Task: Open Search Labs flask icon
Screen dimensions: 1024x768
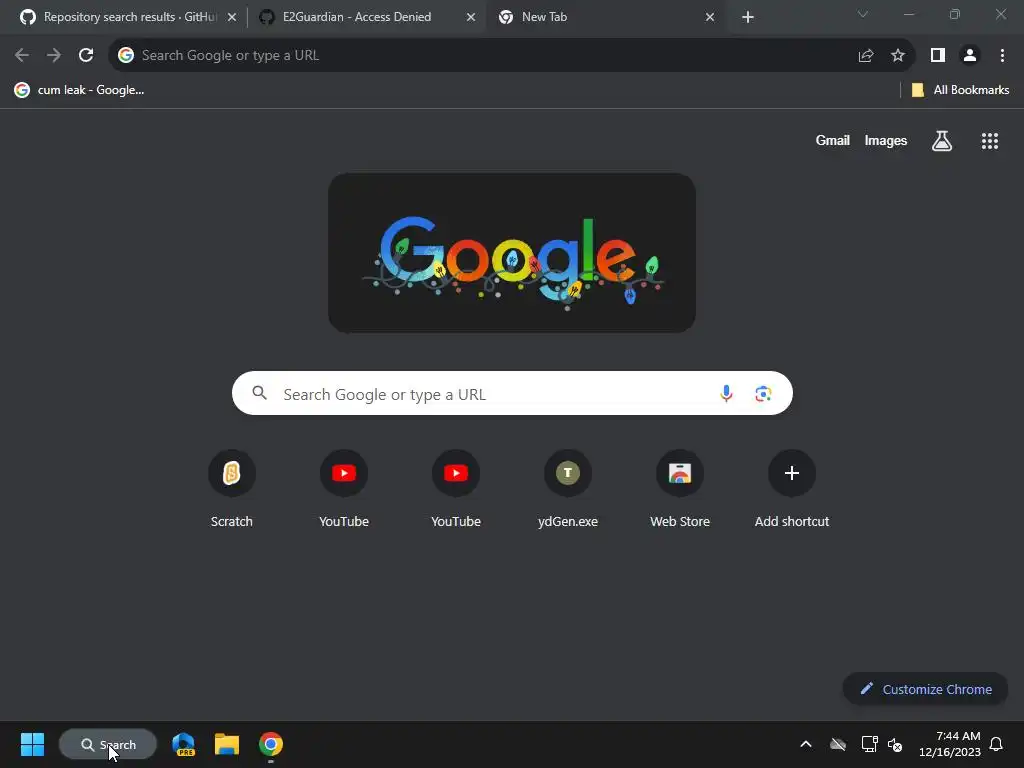Action: pos(942,140)
